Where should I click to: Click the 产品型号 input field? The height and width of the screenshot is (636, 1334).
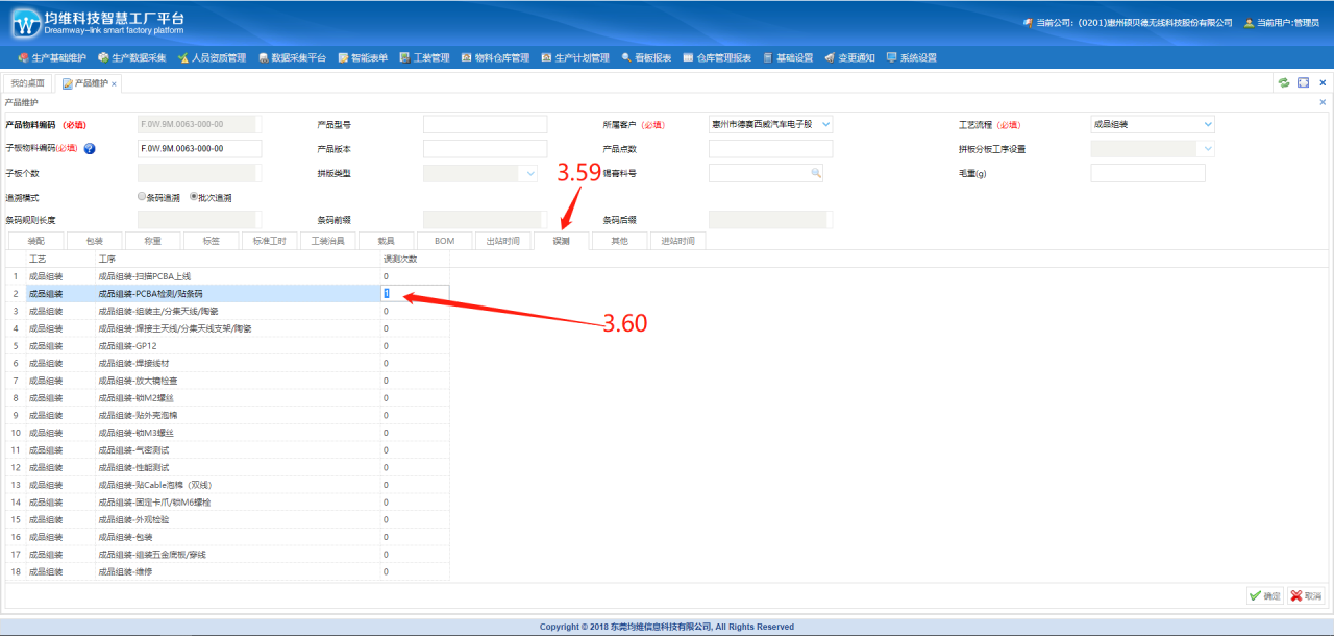point(485,125)
